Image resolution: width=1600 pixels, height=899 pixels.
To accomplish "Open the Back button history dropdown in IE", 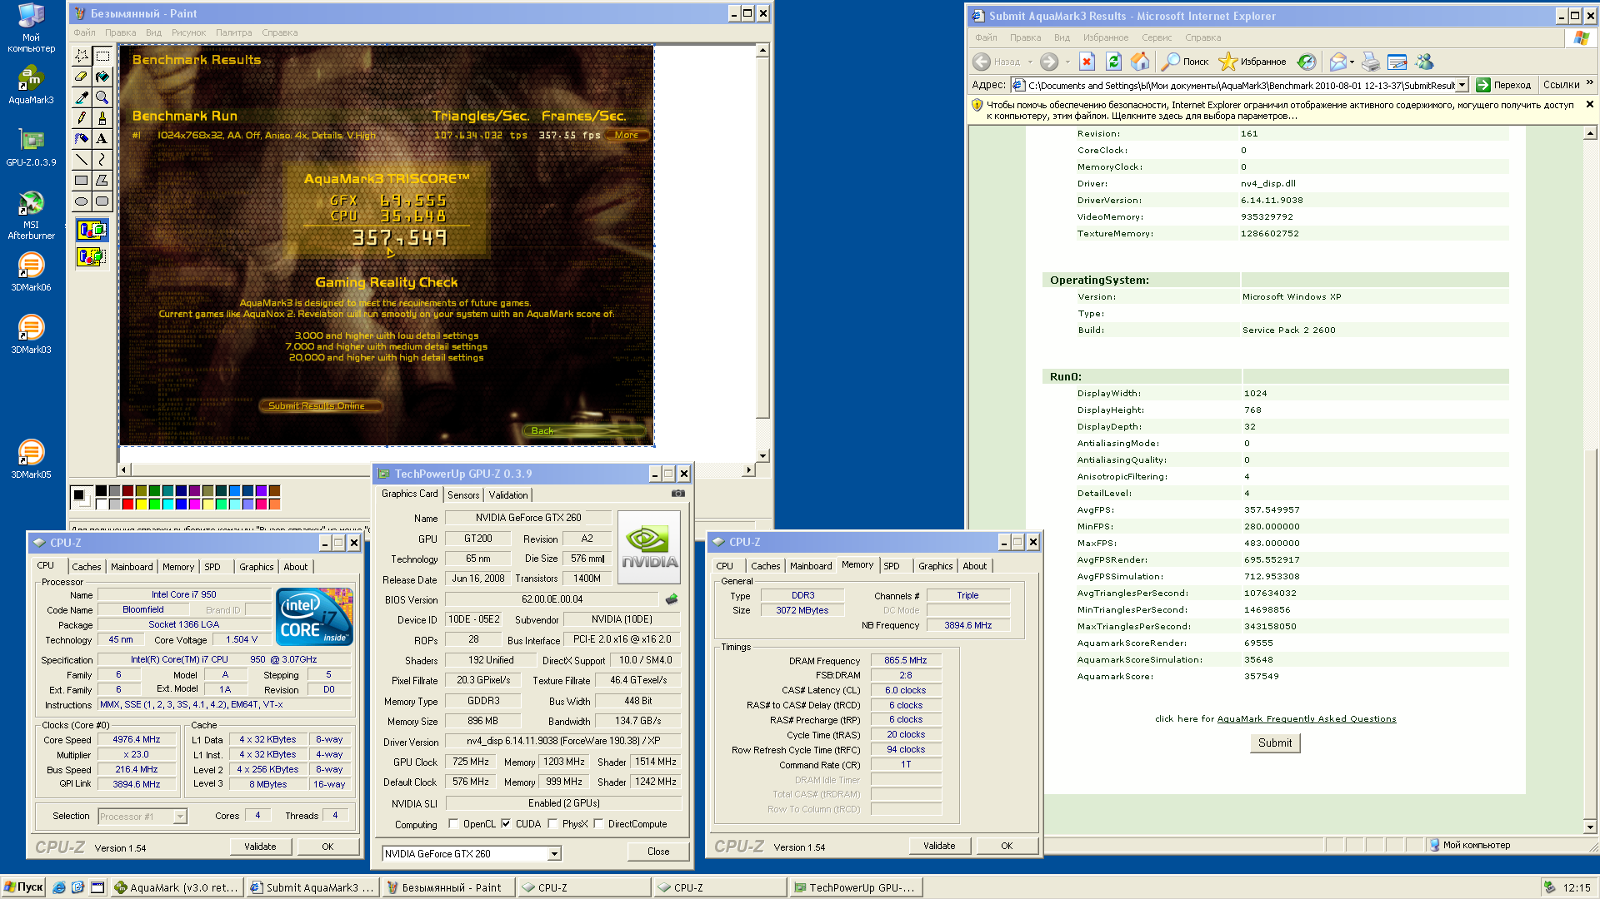I will [x=1030, y=62].
